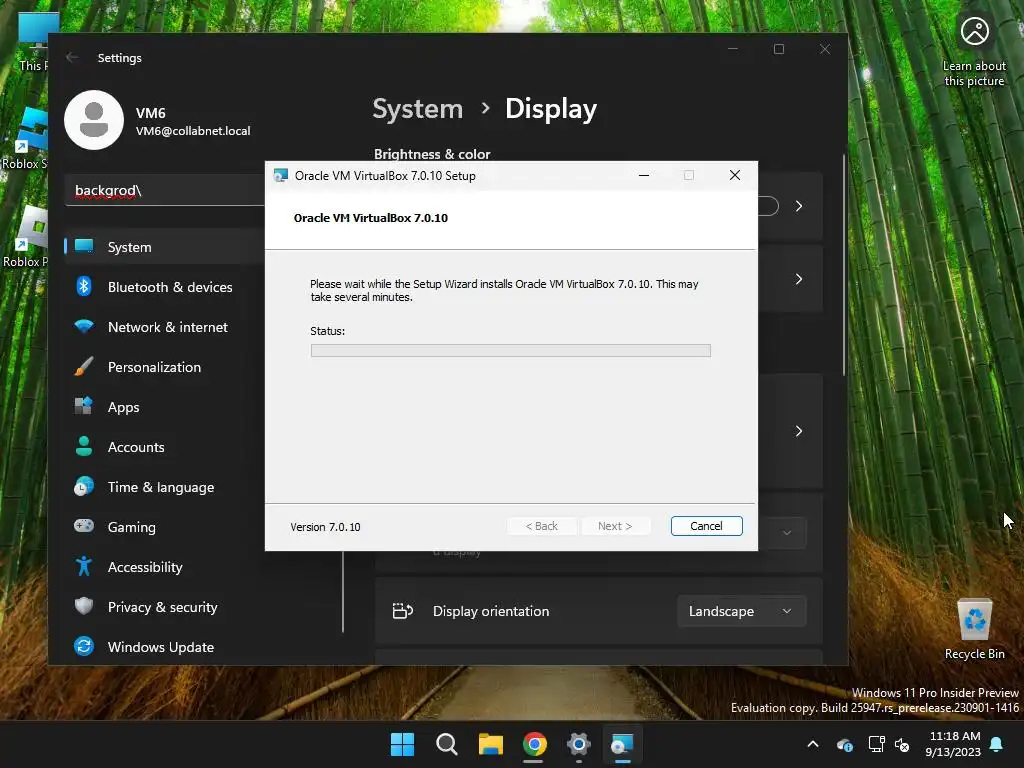Click the Wi-Fi network icon in sidebar
The image size is (1024, 768).
tap(84, 326)
